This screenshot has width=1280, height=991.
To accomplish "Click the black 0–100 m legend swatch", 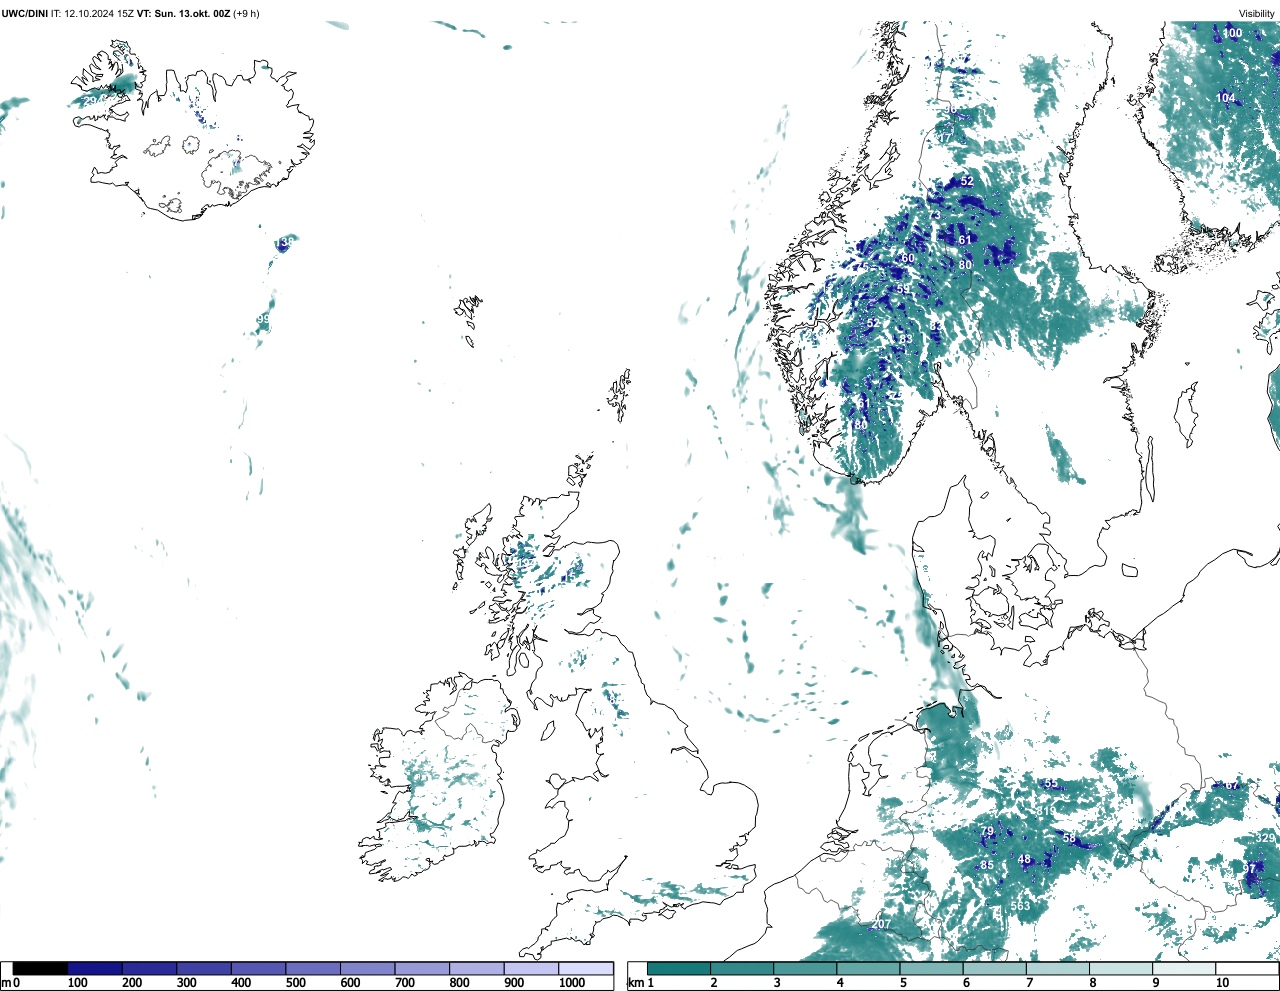I will coord(41,968).
